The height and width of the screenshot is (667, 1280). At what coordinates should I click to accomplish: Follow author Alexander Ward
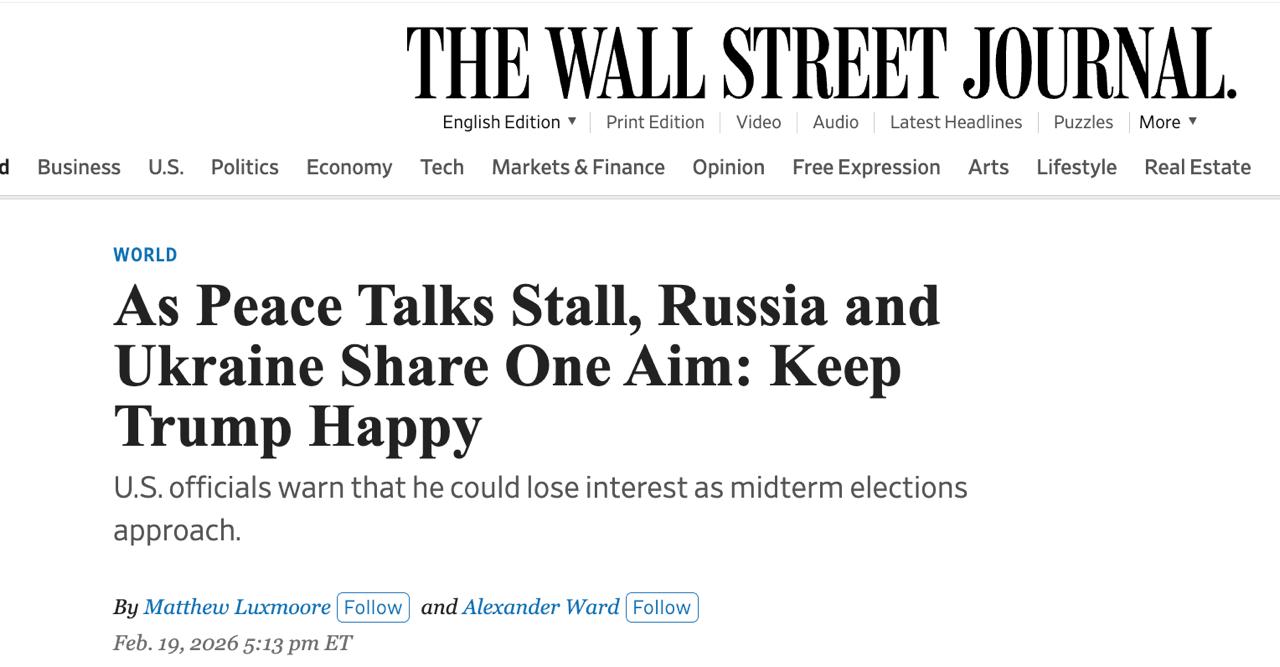(662, 607)
